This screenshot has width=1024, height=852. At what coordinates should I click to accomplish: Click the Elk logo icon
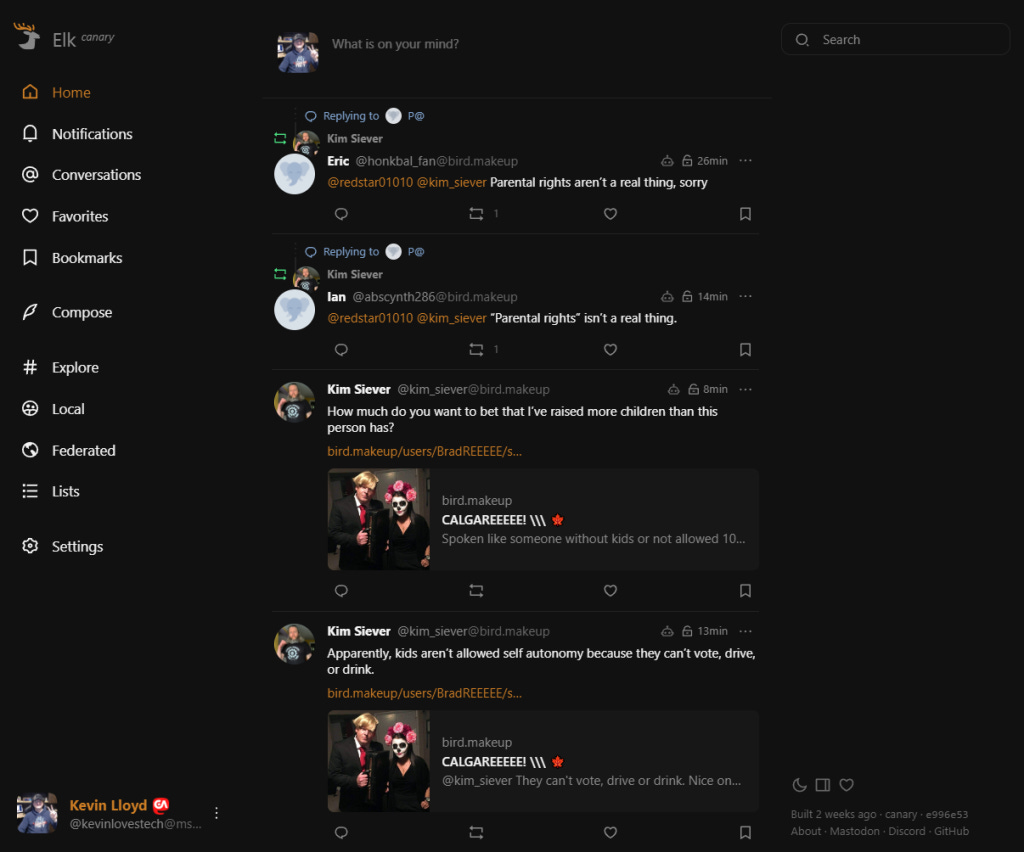27,37
